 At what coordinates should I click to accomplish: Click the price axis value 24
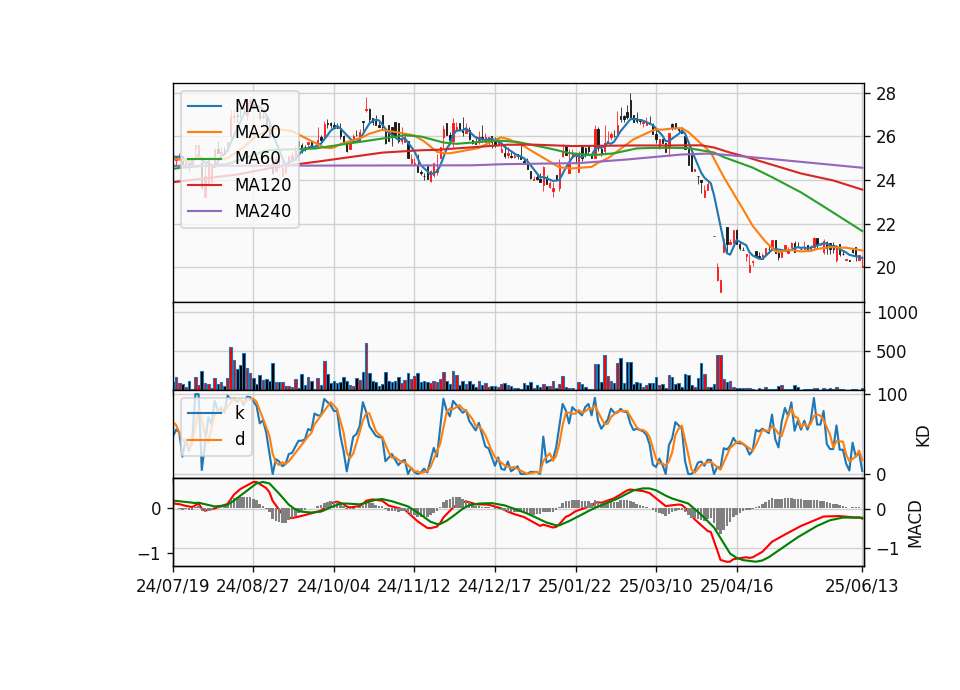point(886,181)
